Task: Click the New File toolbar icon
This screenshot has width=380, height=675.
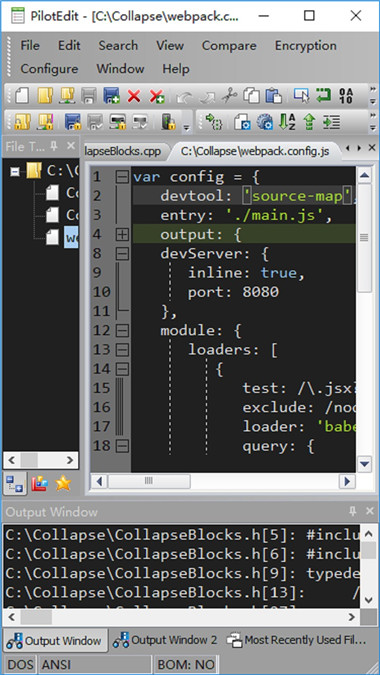Action: tap(22, 96)
